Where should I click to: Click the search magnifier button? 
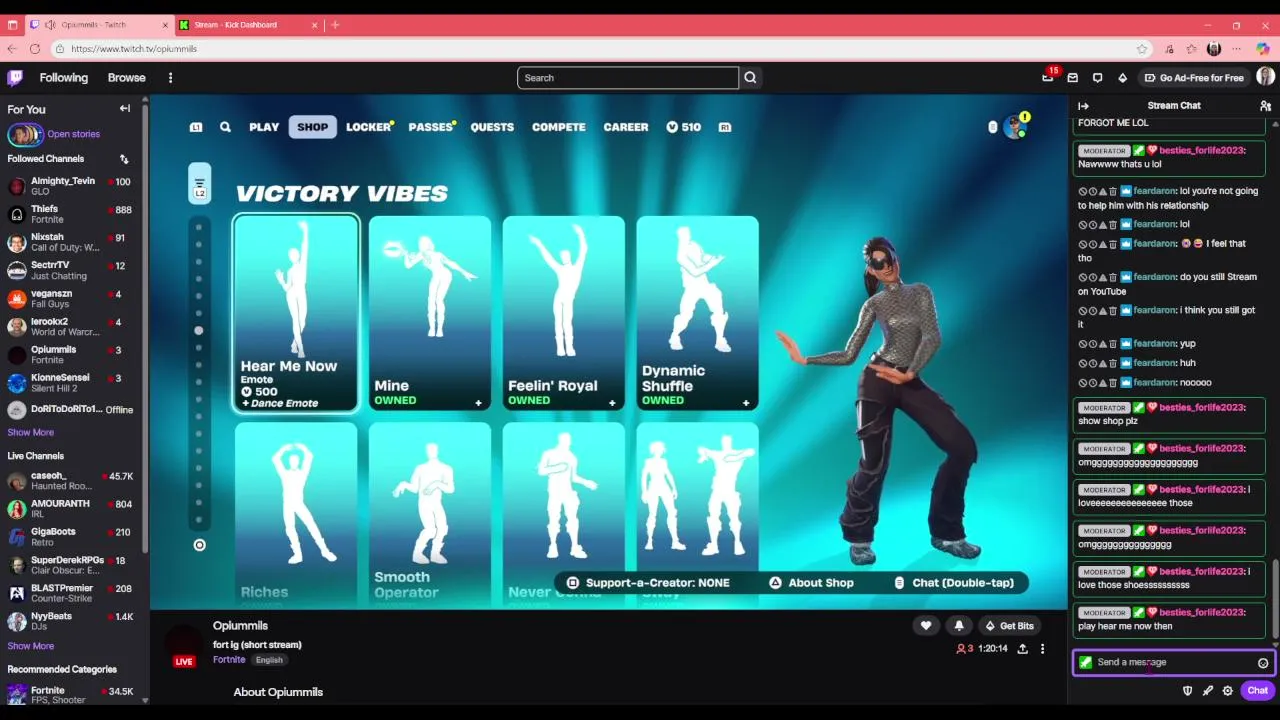750,78
